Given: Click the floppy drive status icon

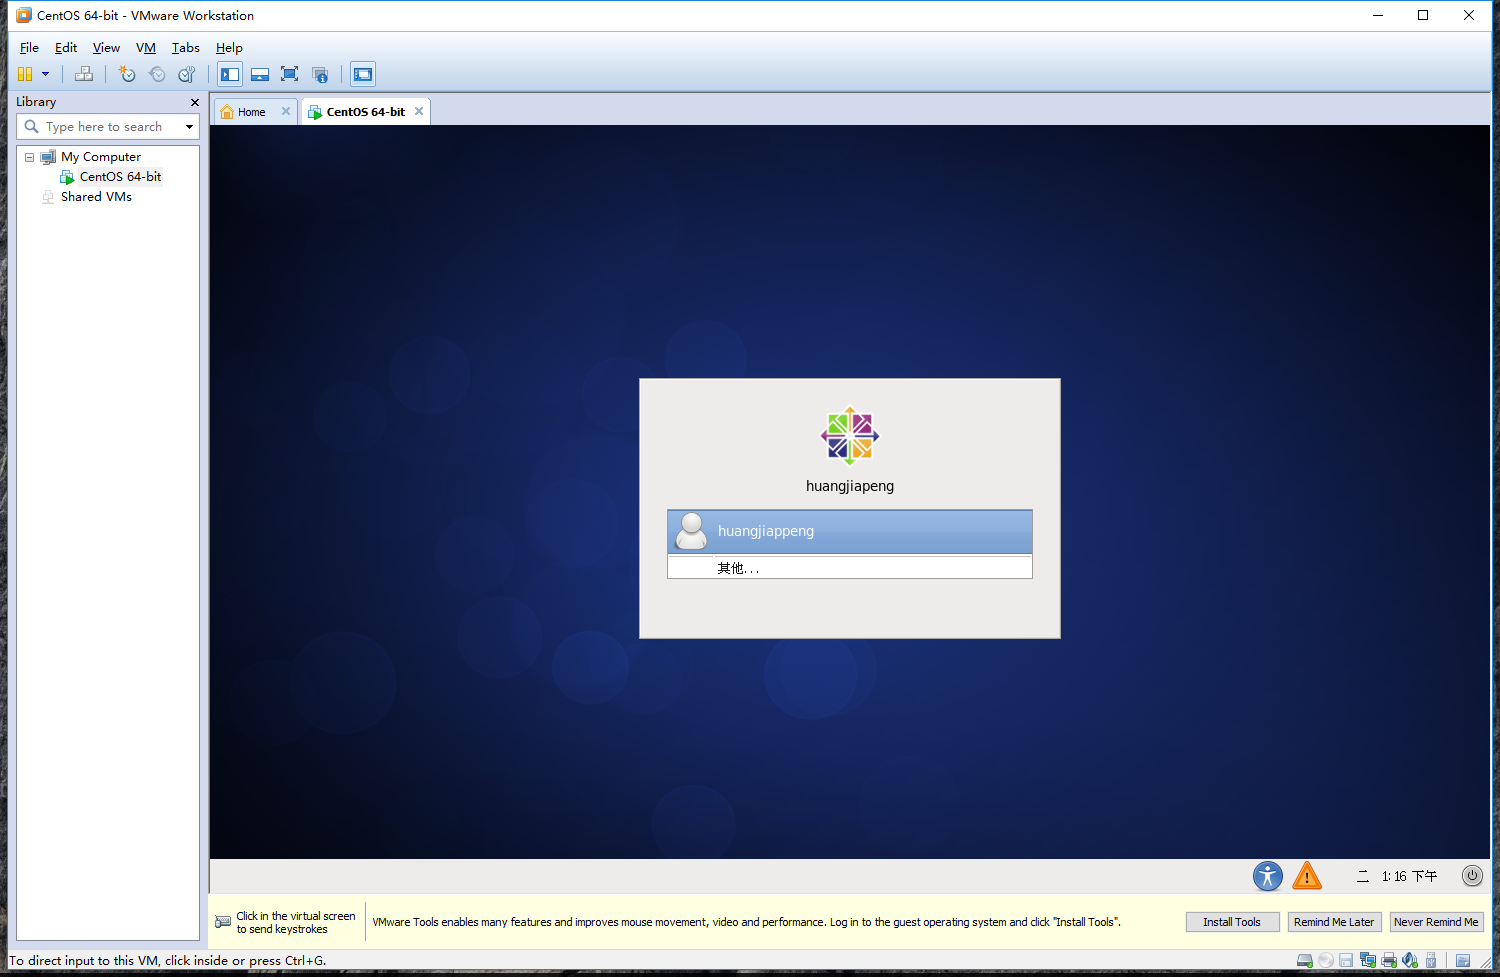Looking at the screenshot, I should pos(1346,961).
